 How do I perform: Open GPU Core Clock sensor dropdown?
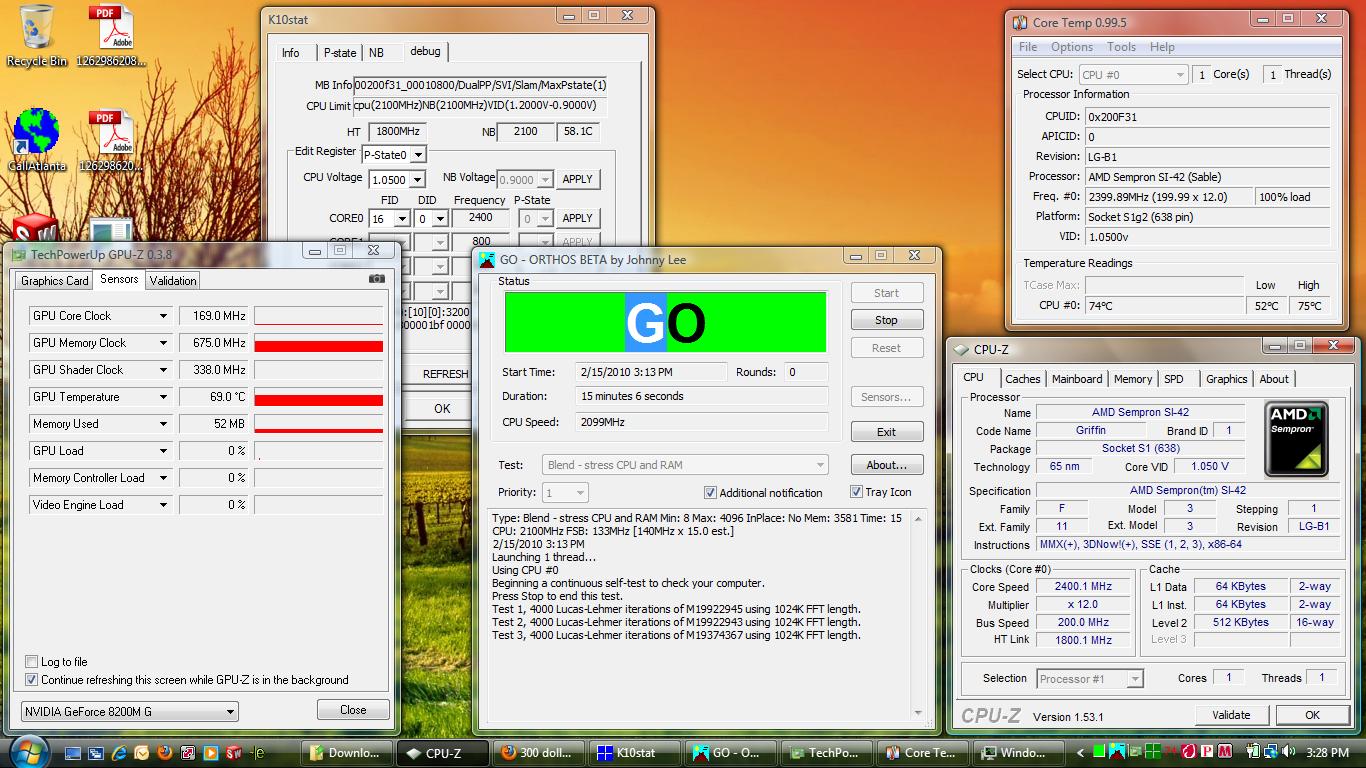[163, 316]
